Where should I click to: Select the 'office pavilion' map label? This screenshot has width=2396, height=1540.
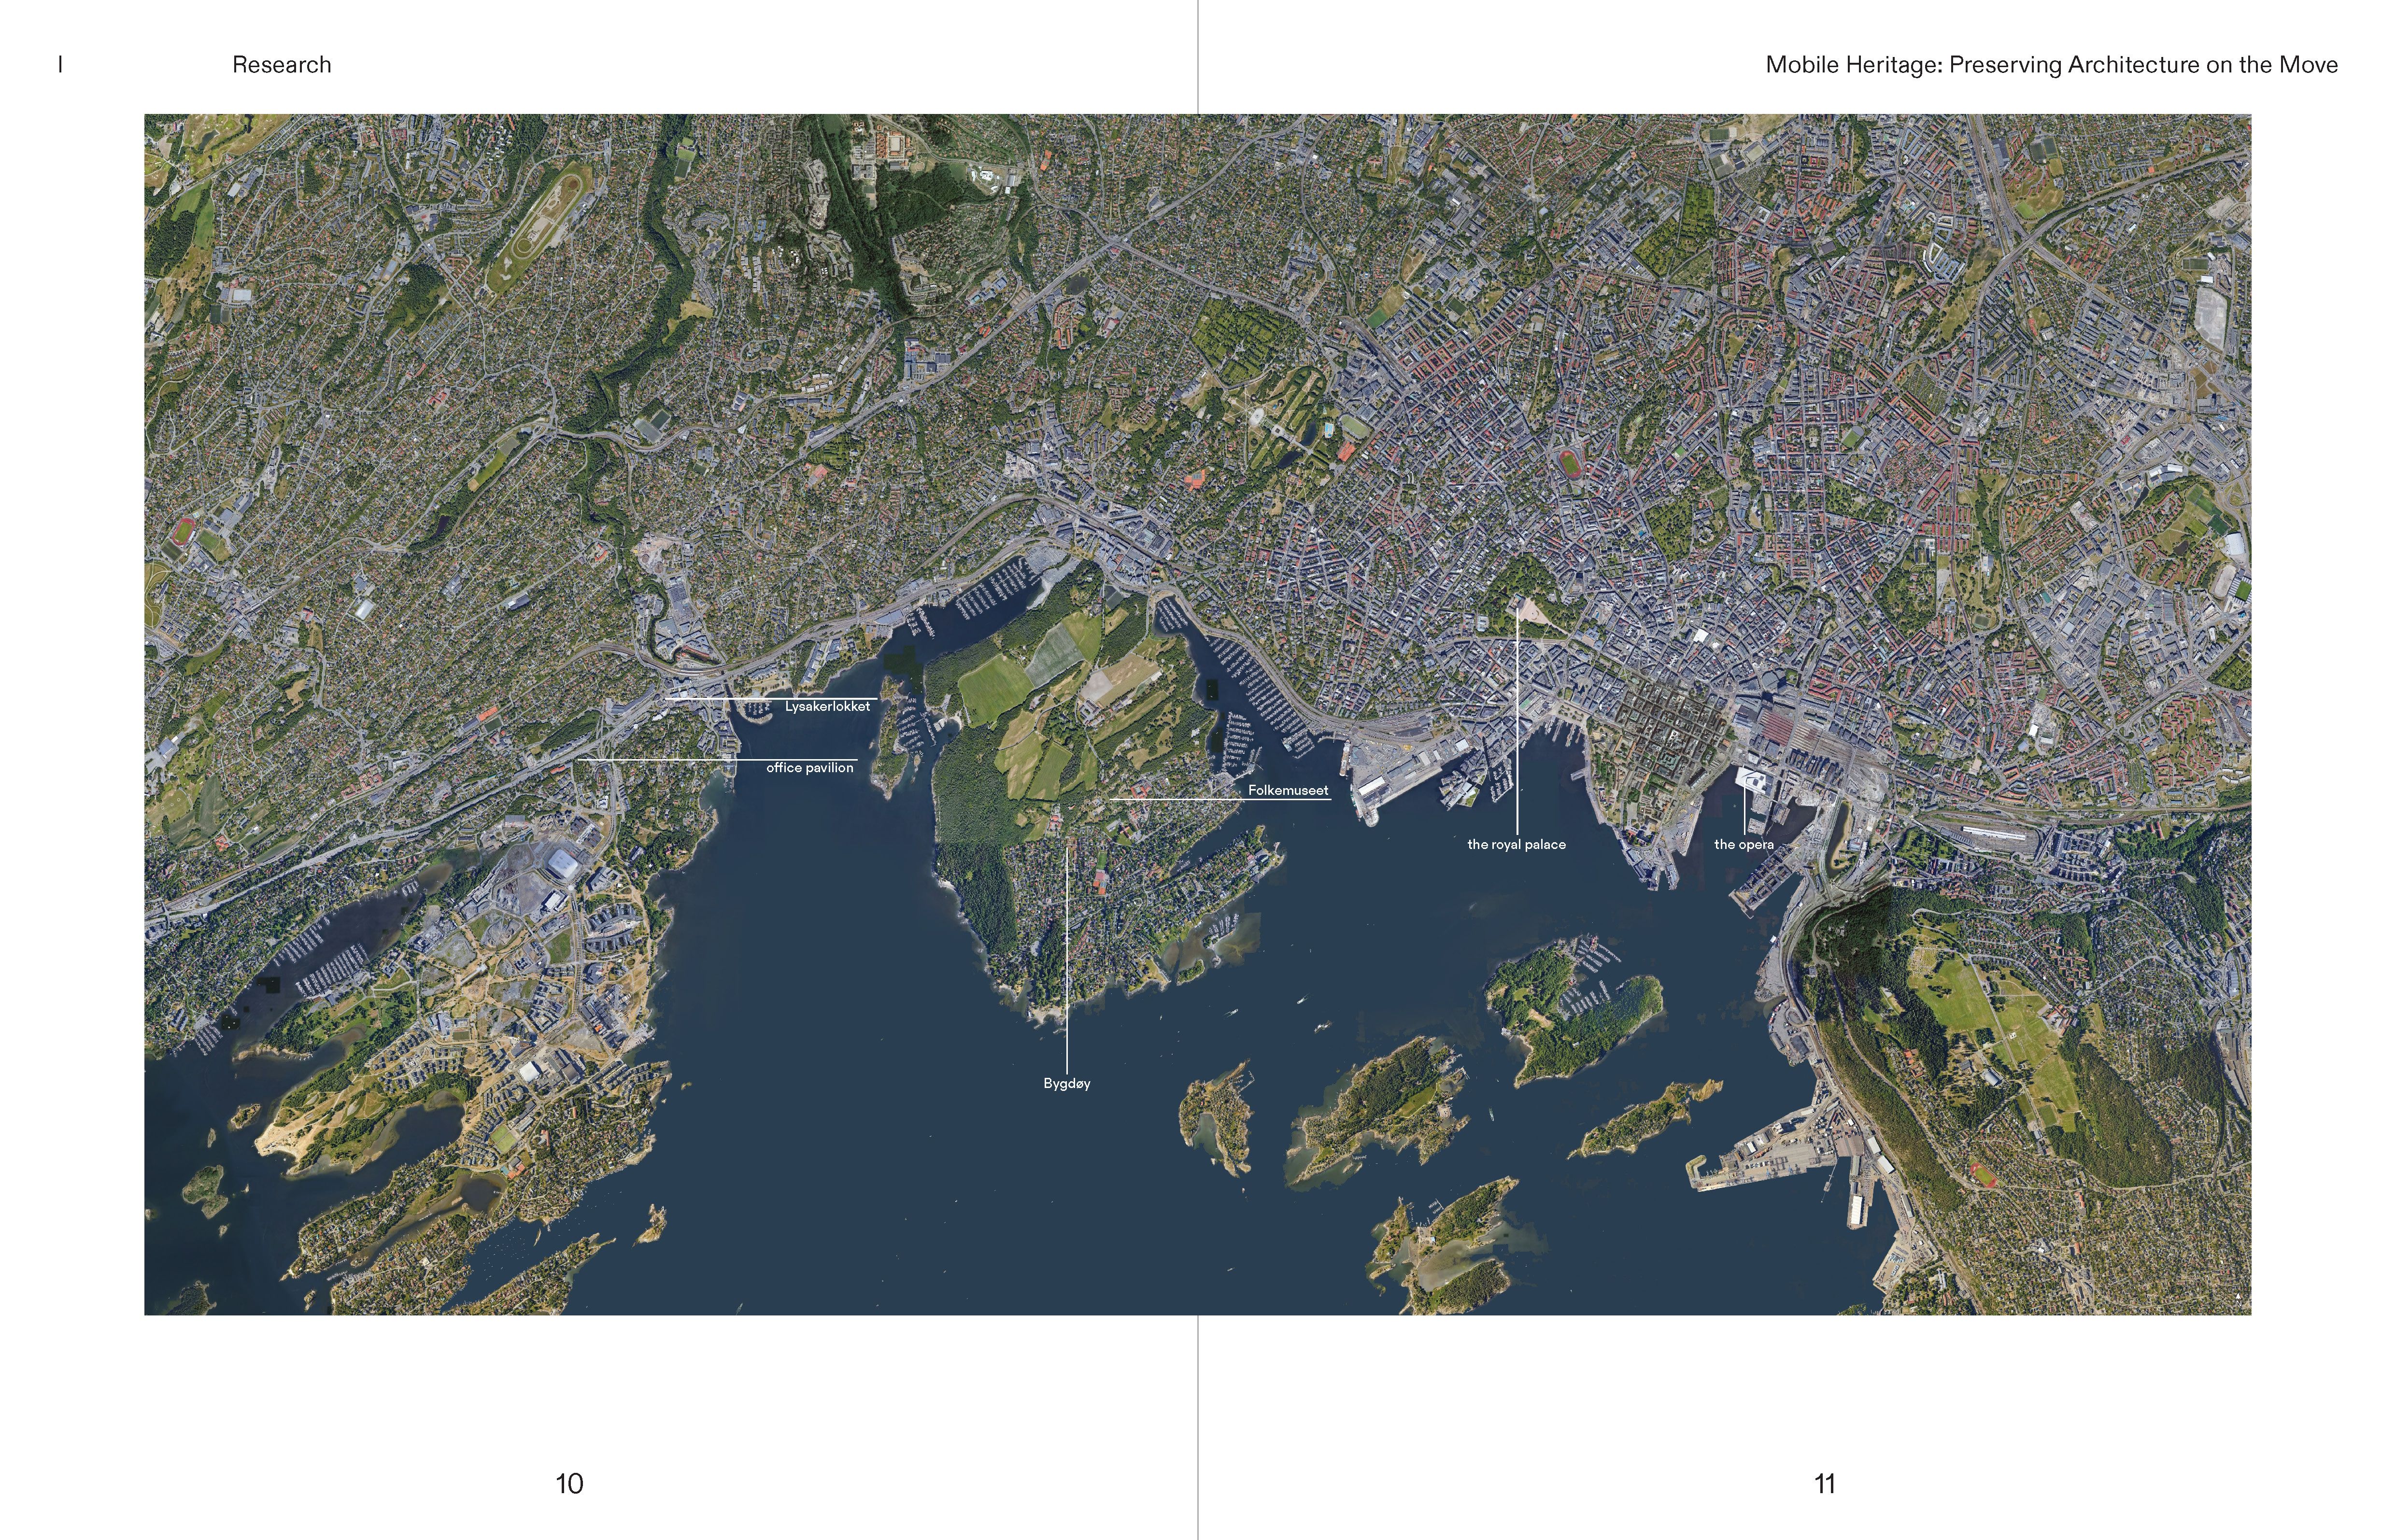tap(810, 768)
